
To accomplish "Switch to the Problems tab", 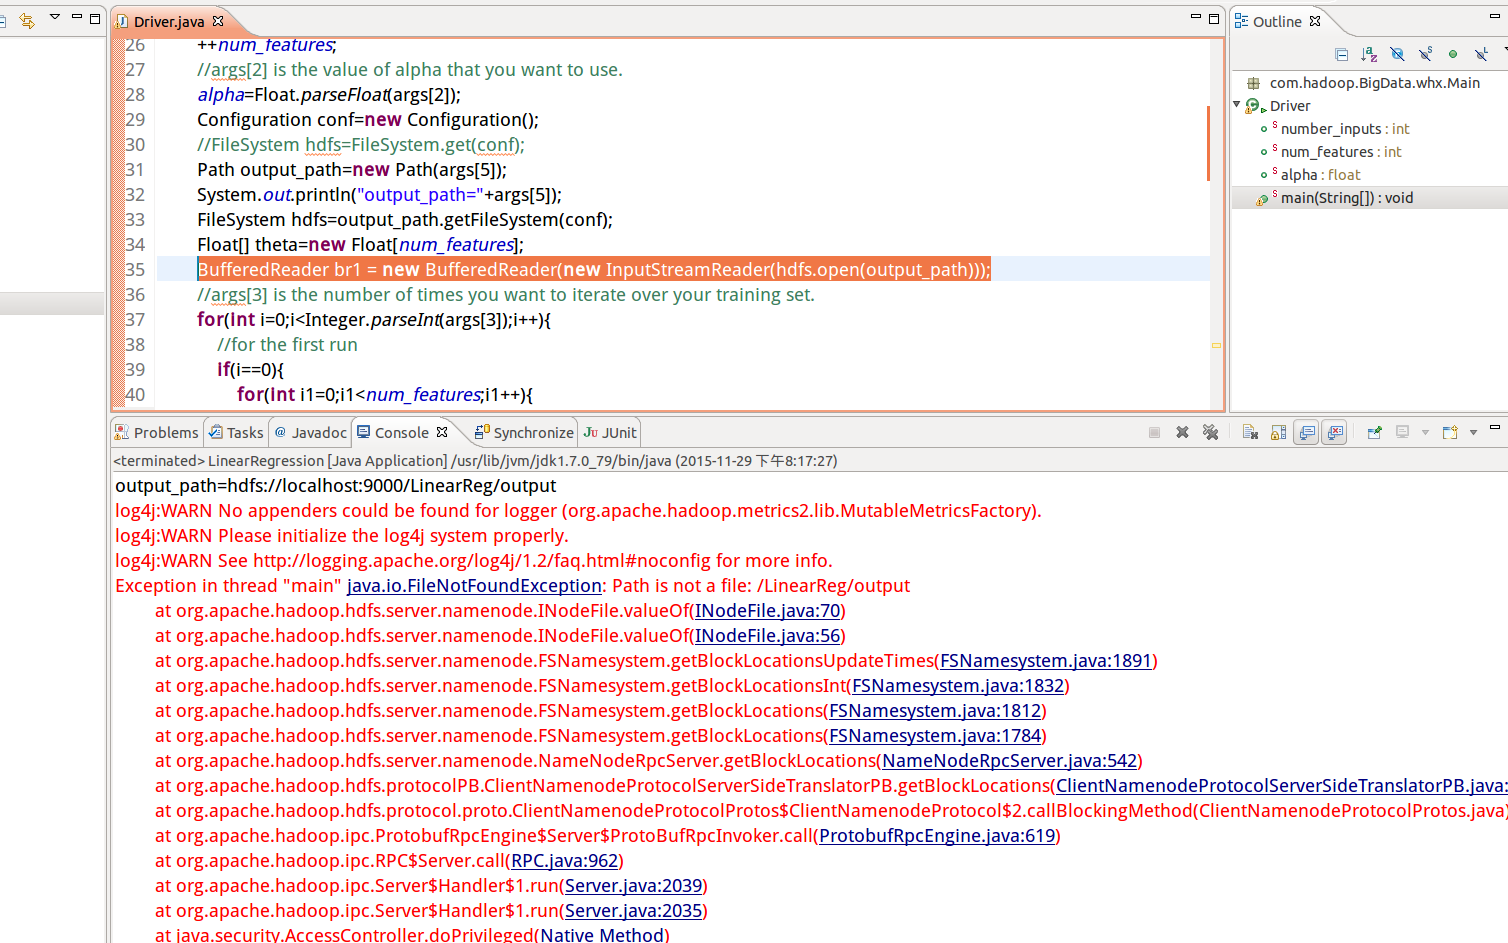I will [x=157, y=433].
